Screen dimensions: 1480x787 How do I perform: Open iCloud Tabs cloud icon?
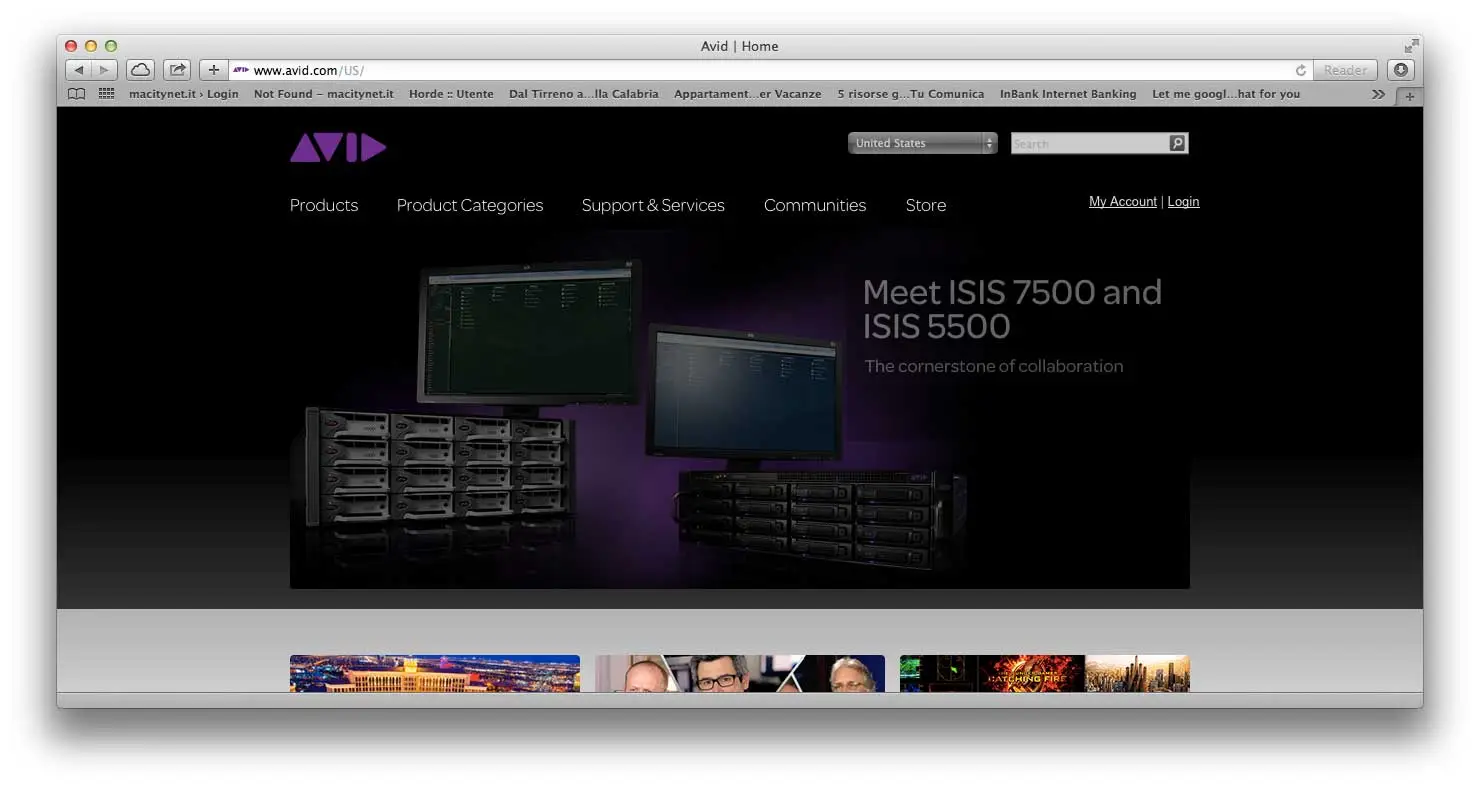coord(140,70)
